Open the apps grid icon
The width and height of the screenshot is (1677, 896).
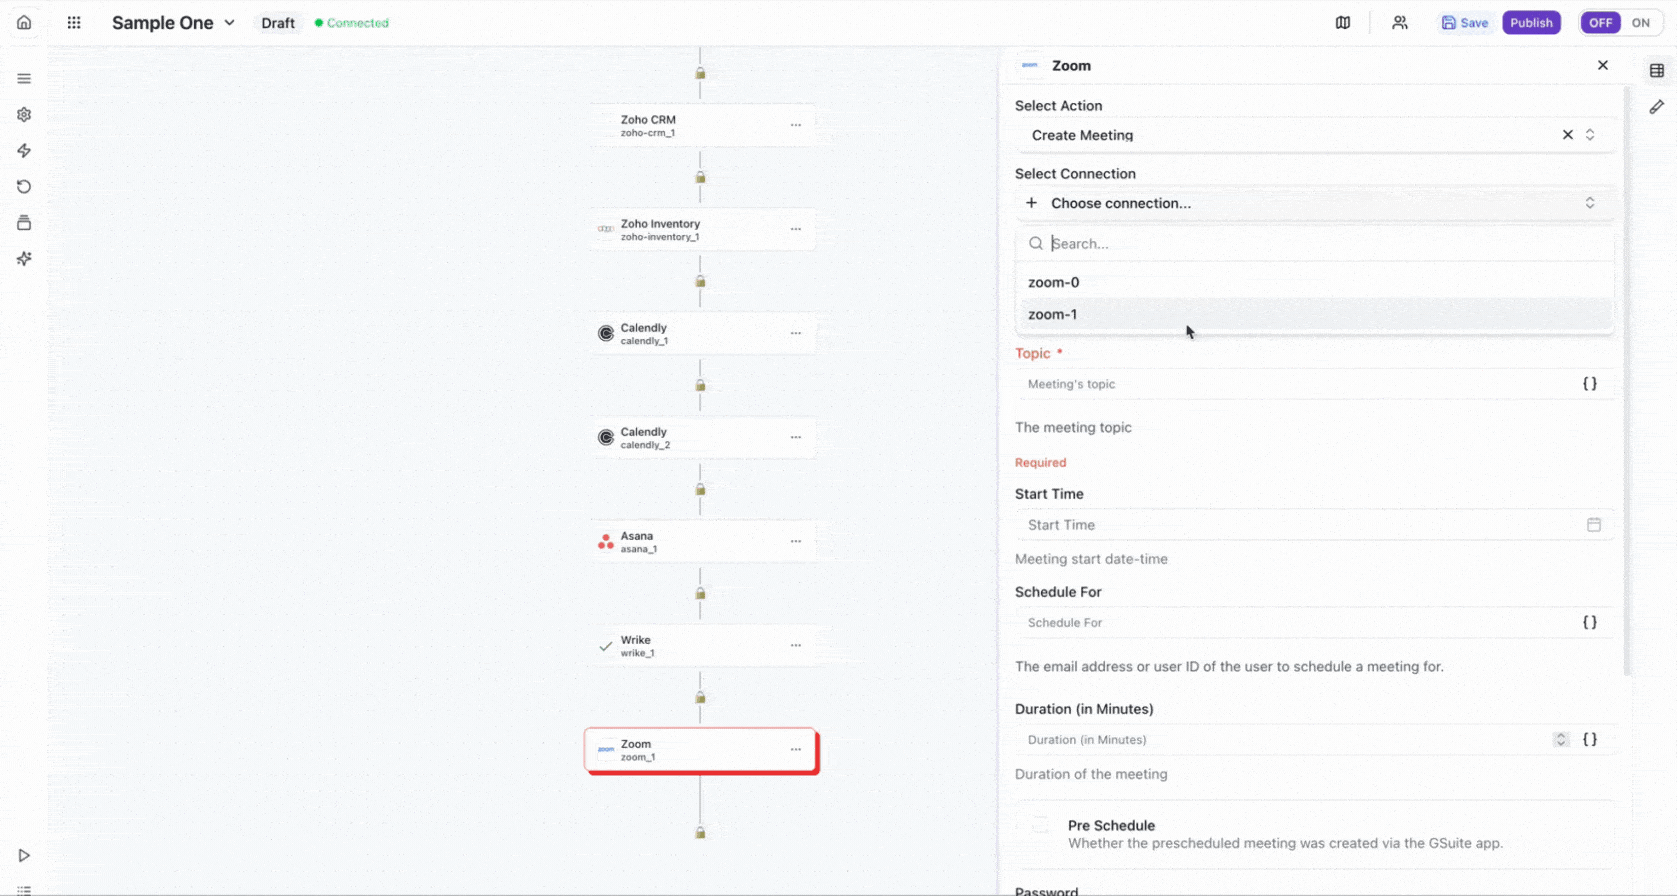coord(74,22)
